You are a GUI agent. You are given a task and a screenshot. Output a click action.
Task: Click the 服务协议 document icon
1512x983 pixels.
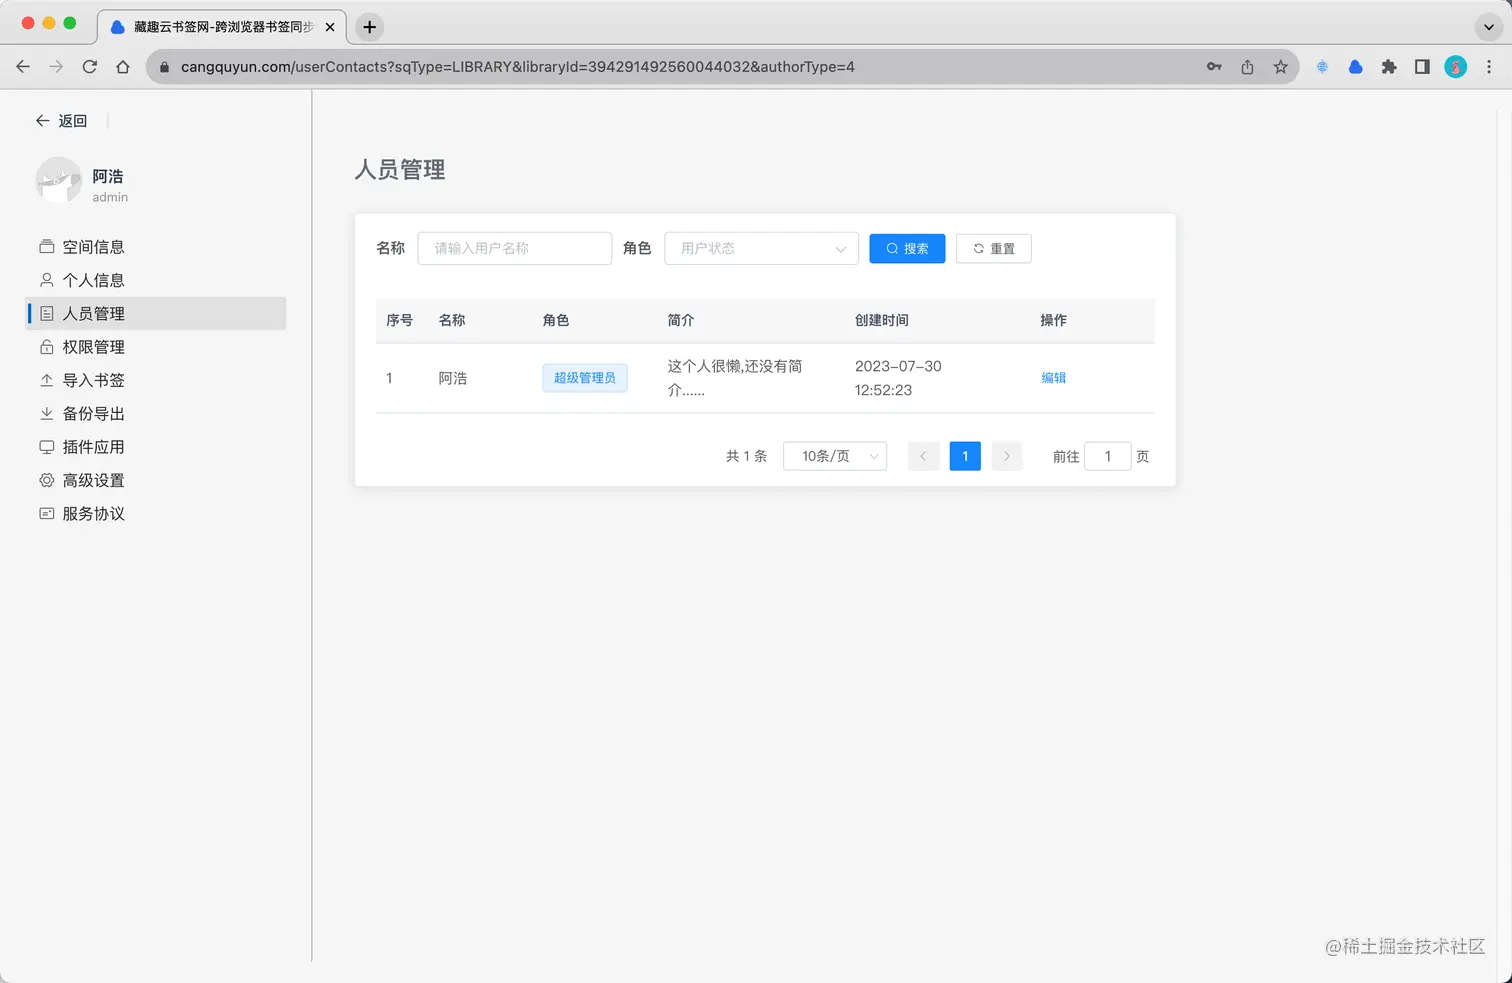point(47,513)
